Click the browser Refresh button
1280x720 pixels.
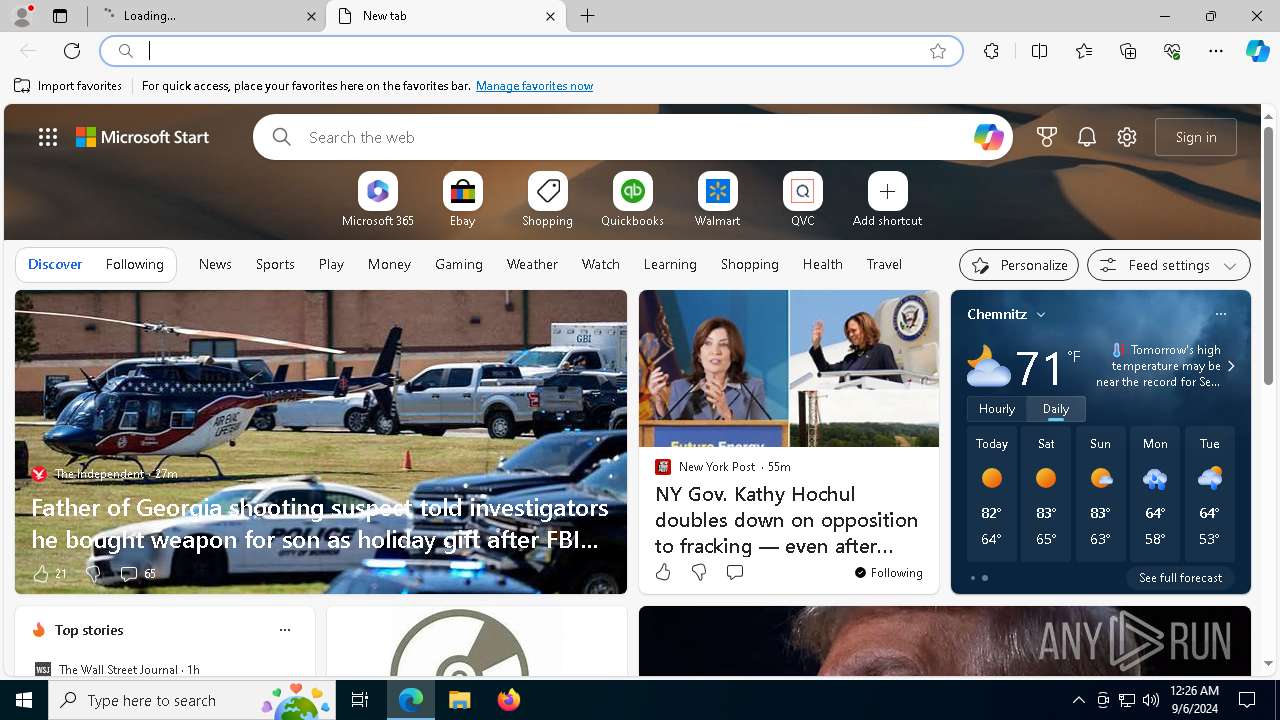(x=72, y=51)
